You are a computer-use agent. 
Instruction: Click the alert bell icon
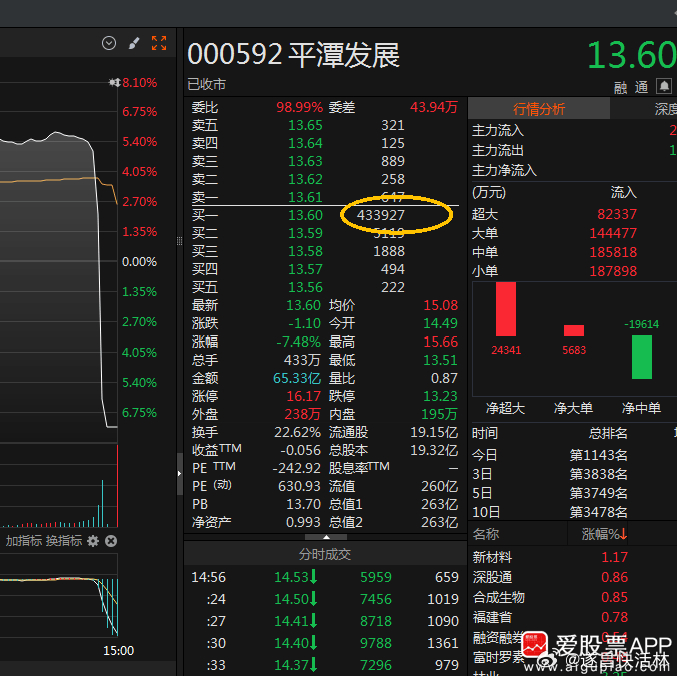point(664,86)
